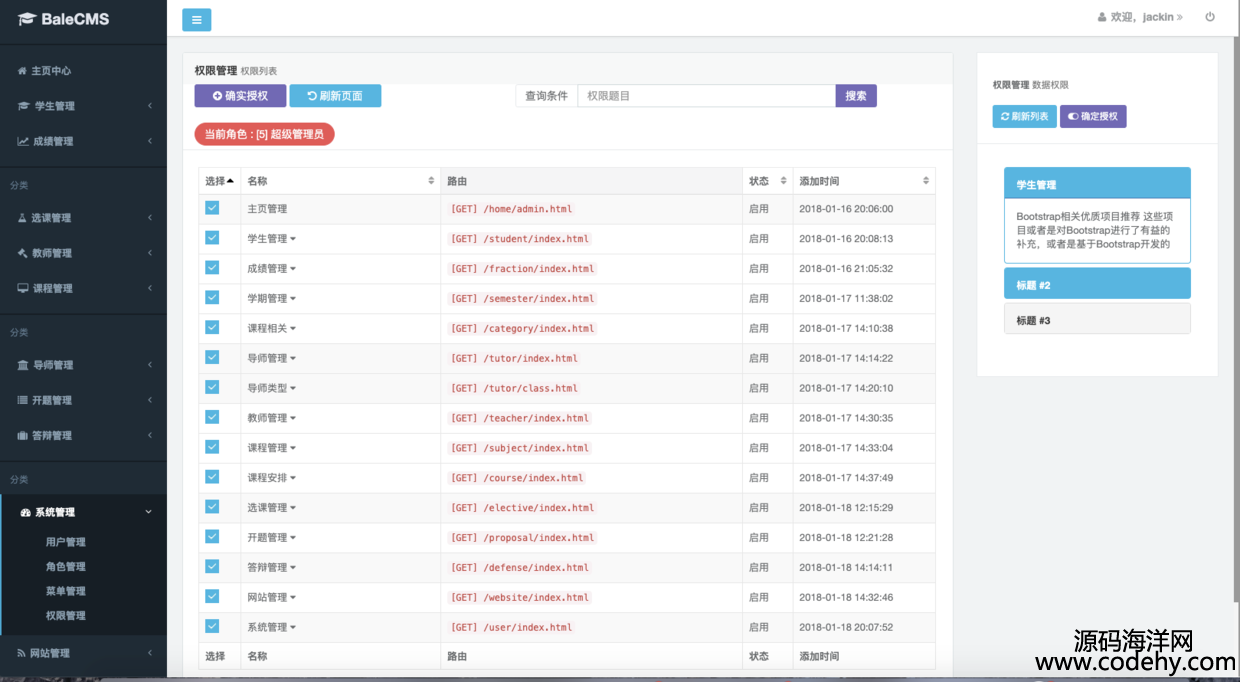
Task: Expand the 学生管理 row dropdown caret
Action: 293,239
